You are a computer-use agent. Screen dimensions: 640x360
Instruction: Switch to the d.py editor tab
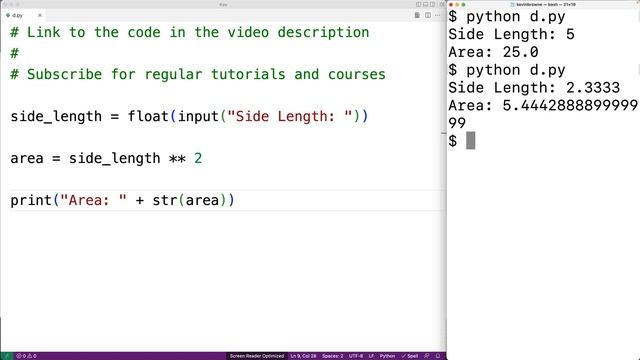pyautogui.click(x=22, y=15)
